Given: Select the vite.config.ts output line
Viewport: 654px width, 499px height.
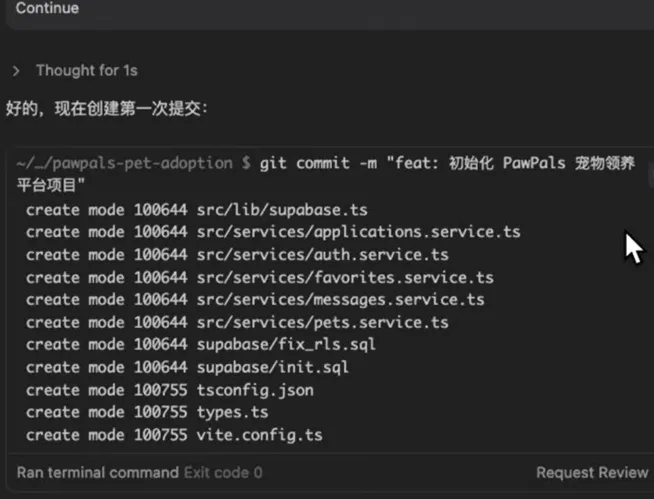Looking at the screenshot, I should 173,435.
